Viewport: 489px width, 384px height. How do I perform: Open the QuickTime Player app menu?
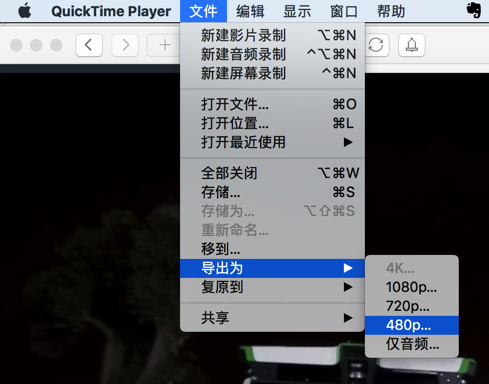111,11
